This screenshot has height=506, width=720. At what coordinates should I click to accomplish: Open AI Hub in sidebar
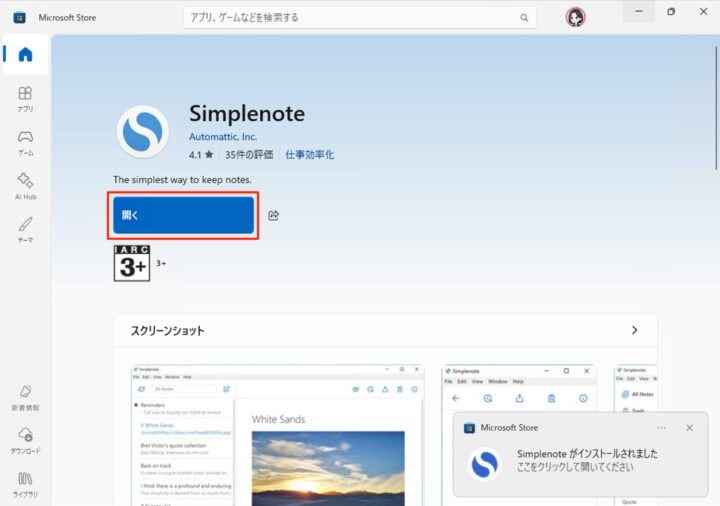(x=25, y=185)
